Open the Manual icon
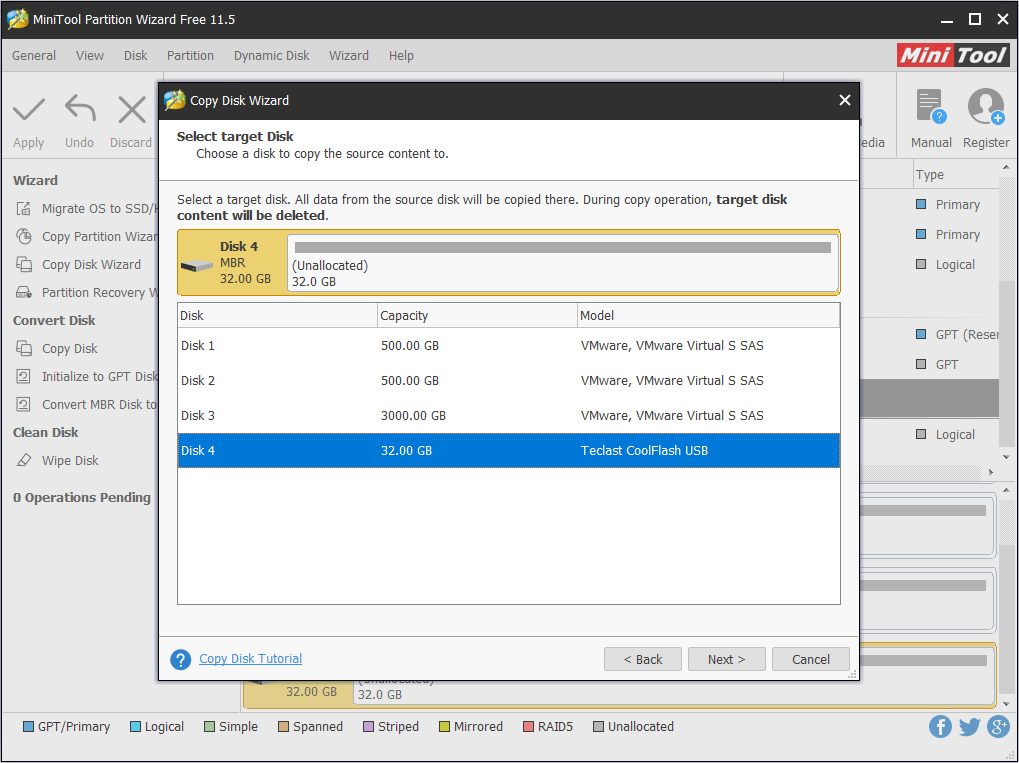Image resolution: width=1019 pixels, height=763 pixels. coord(931,107)
